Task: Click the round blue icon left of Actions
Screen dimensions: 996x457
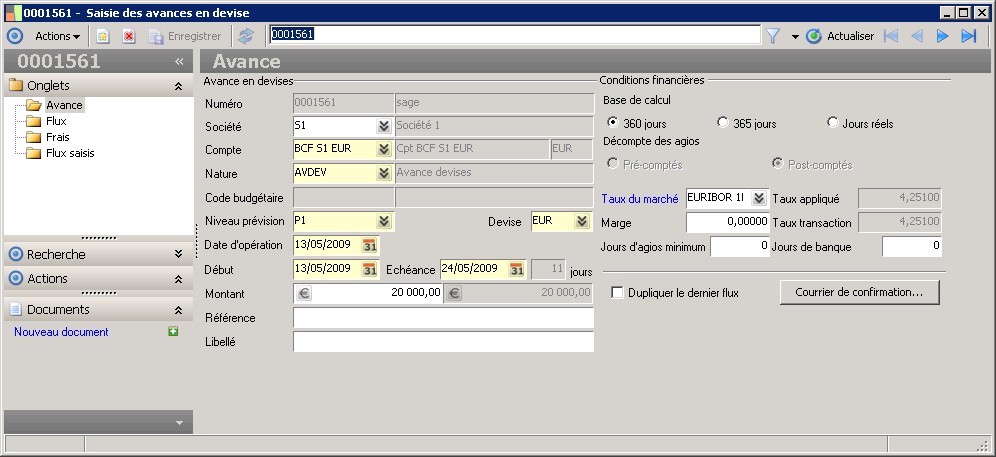Action: tap(15, 36)
